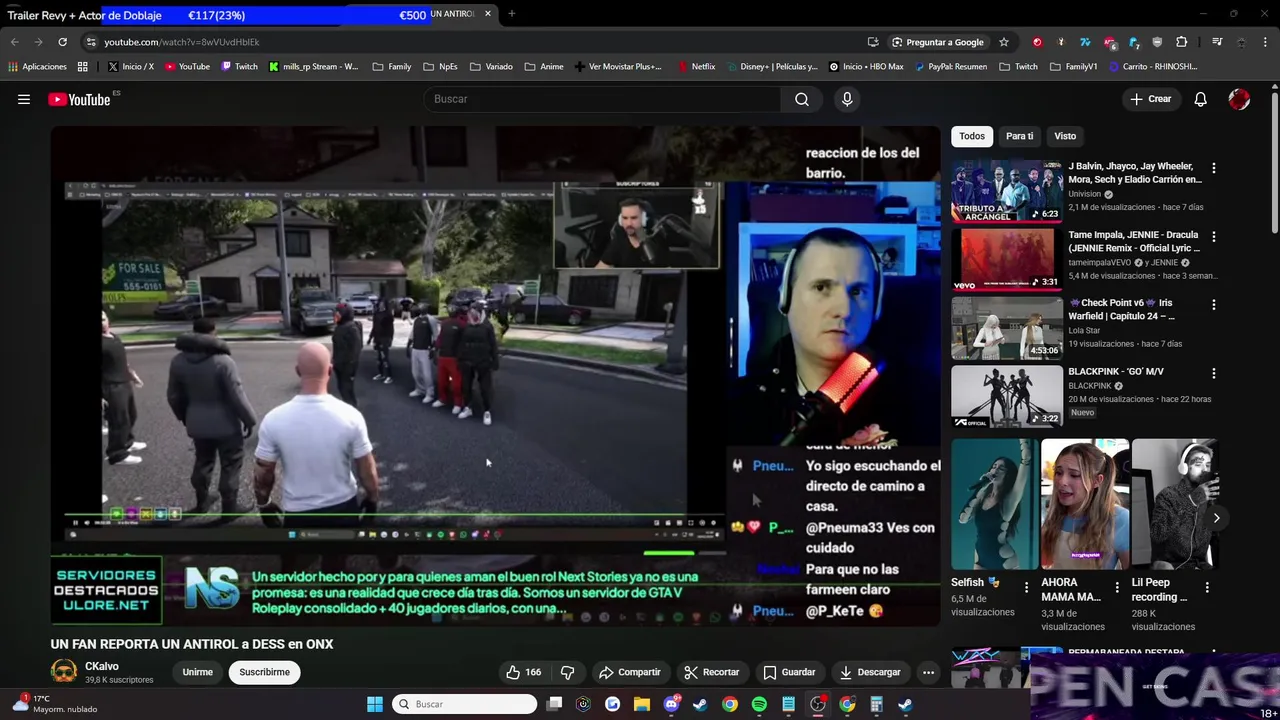The height and width of the screenshot is (720, 1280).
Task: Open the Netflix bookmark
Action: [696, 67]
